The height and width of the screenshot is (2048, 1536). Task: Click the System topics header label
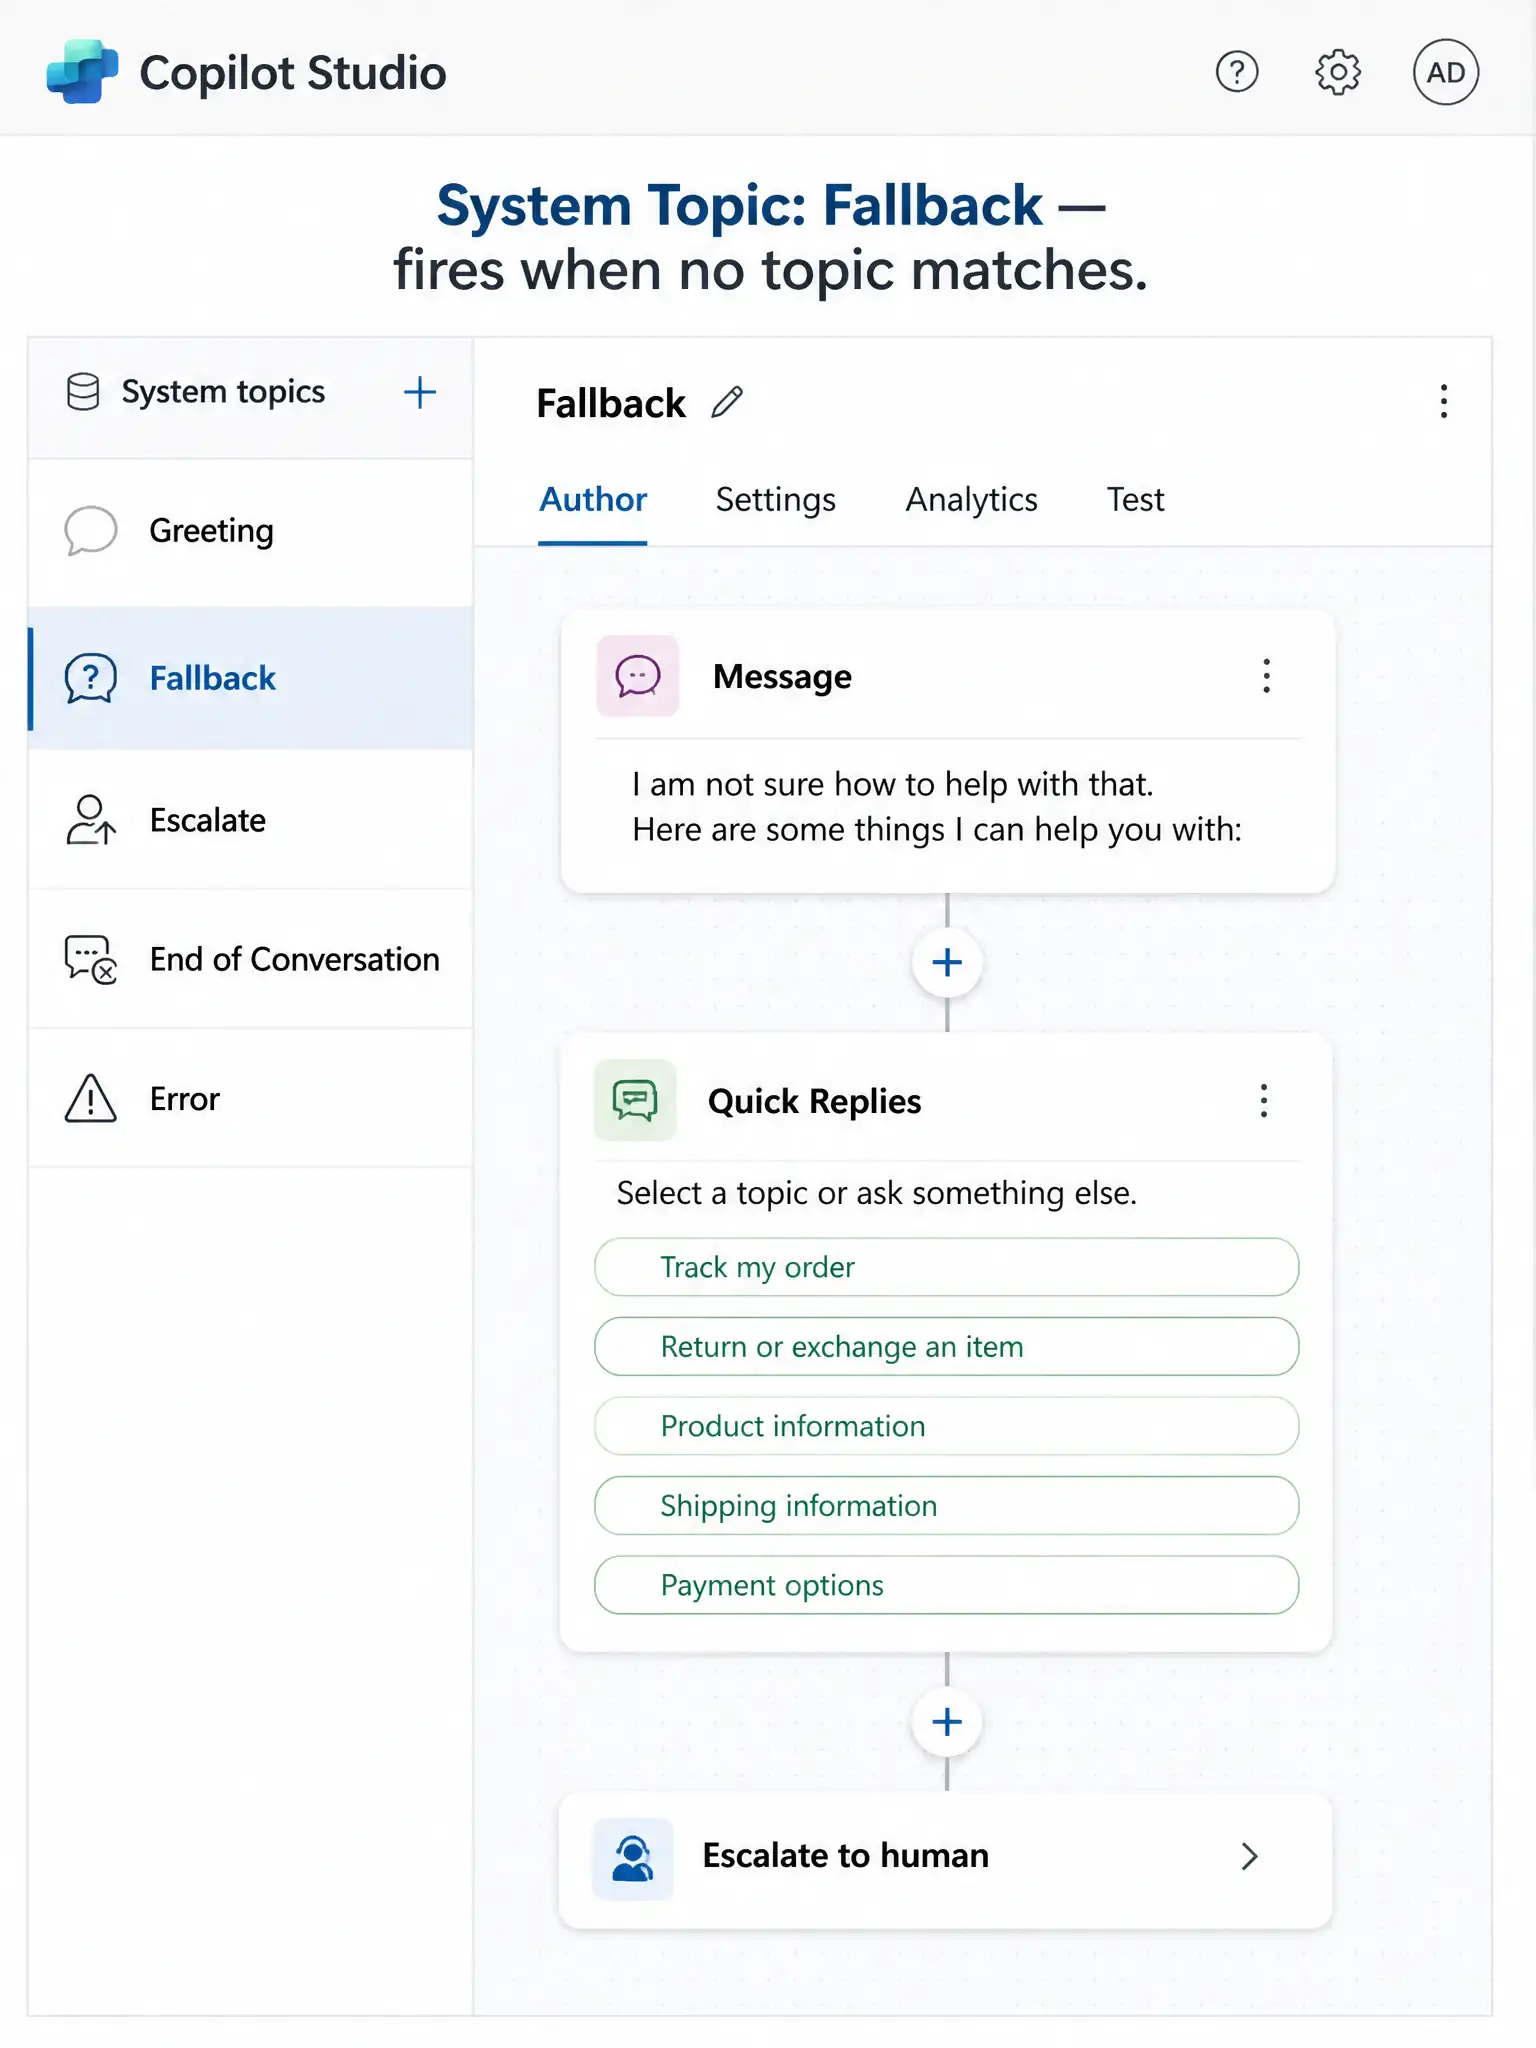(x=223, y=392)
